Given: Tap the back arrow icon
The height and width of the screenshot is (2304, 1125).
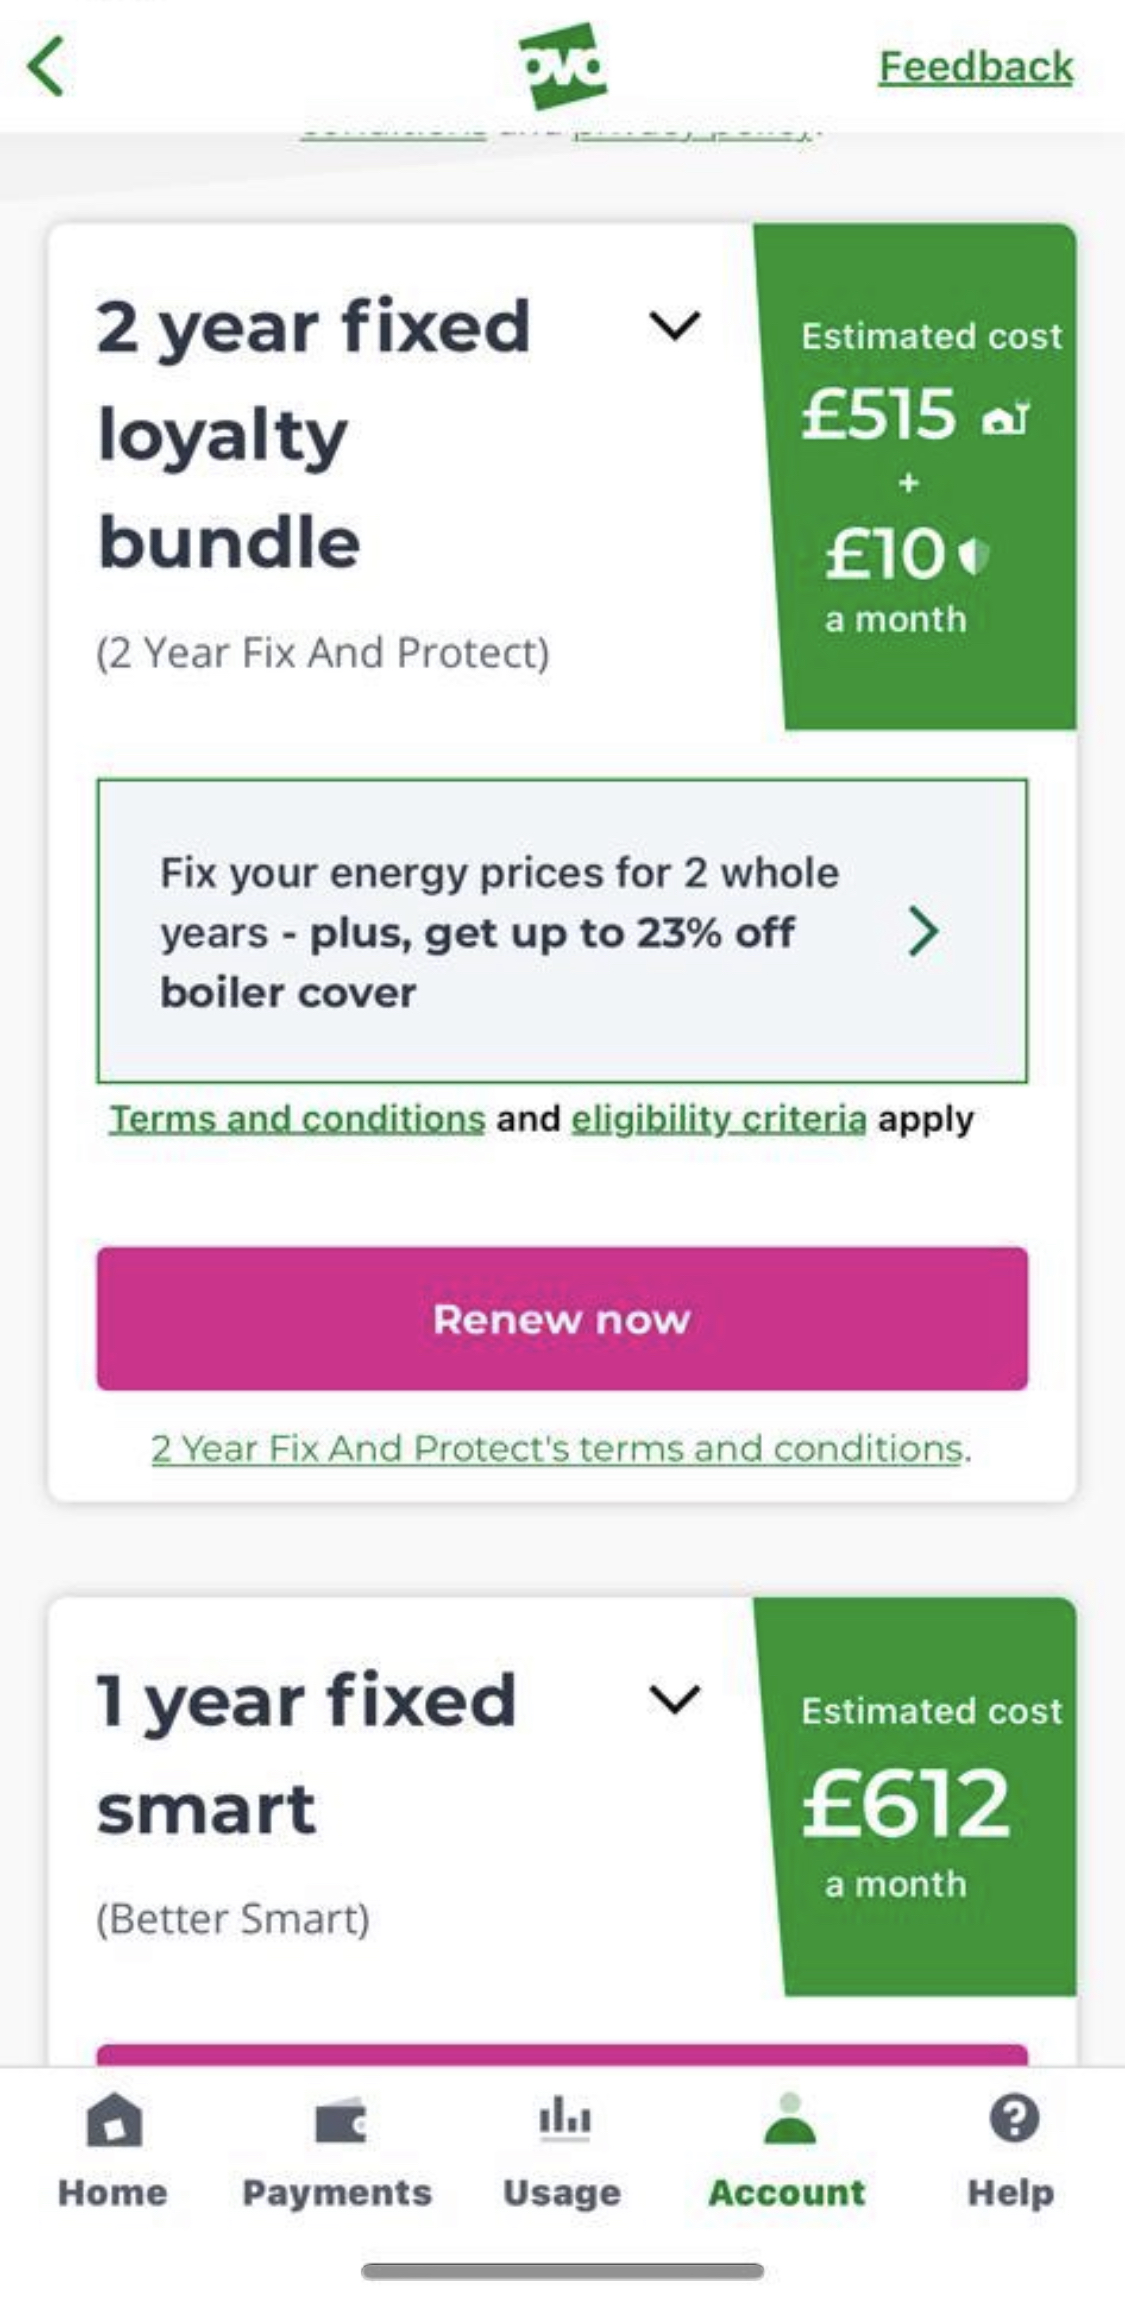Looking at the screenshot, I should pyautogui.click(x=47, y=66).
